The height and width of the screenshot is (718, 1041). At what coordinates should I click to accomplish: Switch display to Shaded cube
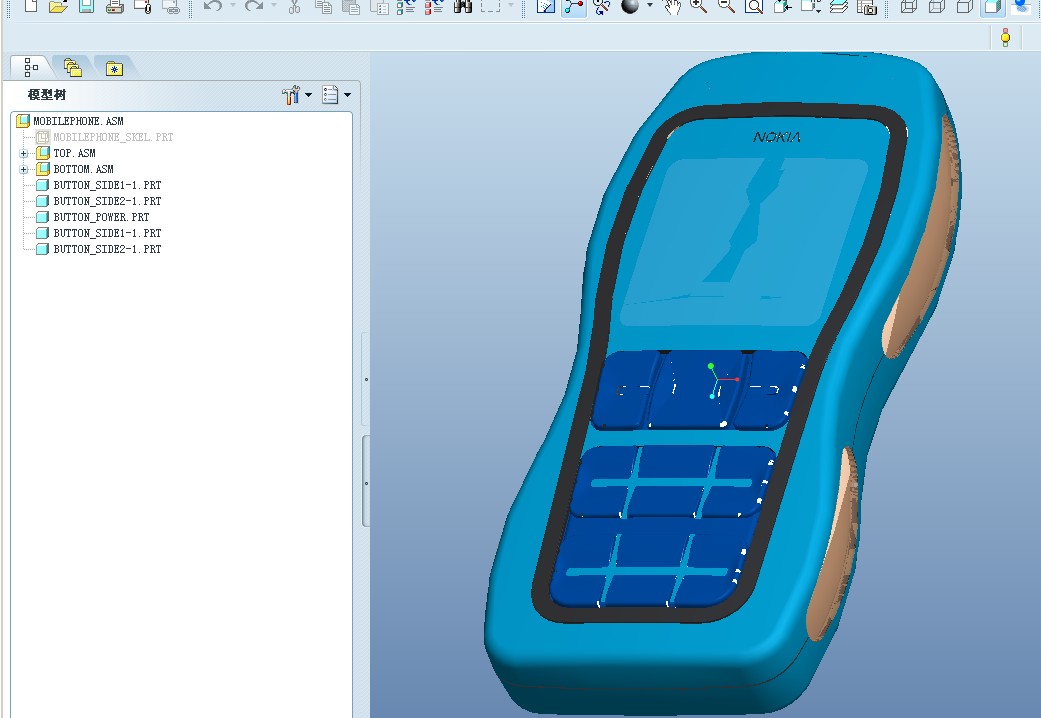pyautogui.click(x=993, y=7)
